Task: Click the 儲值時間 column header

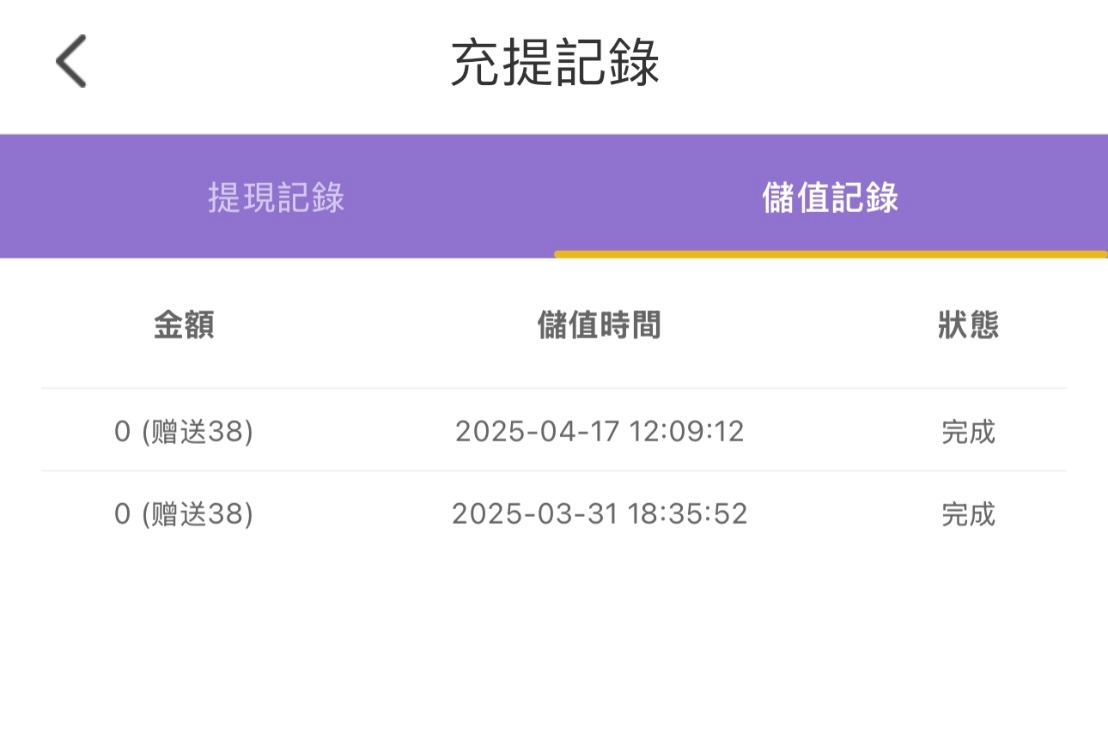Action: click(x=599, y=325)
